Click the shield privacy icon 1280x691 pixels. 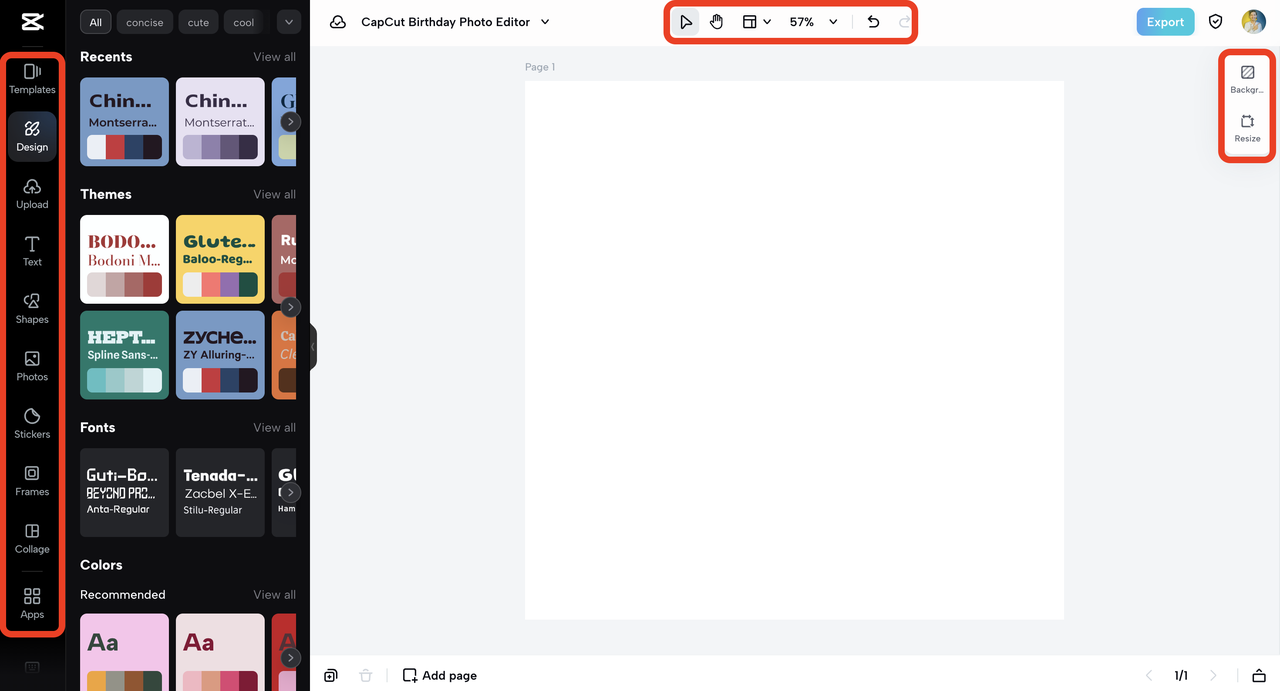pyautogui.click(x=1216, y=22)
